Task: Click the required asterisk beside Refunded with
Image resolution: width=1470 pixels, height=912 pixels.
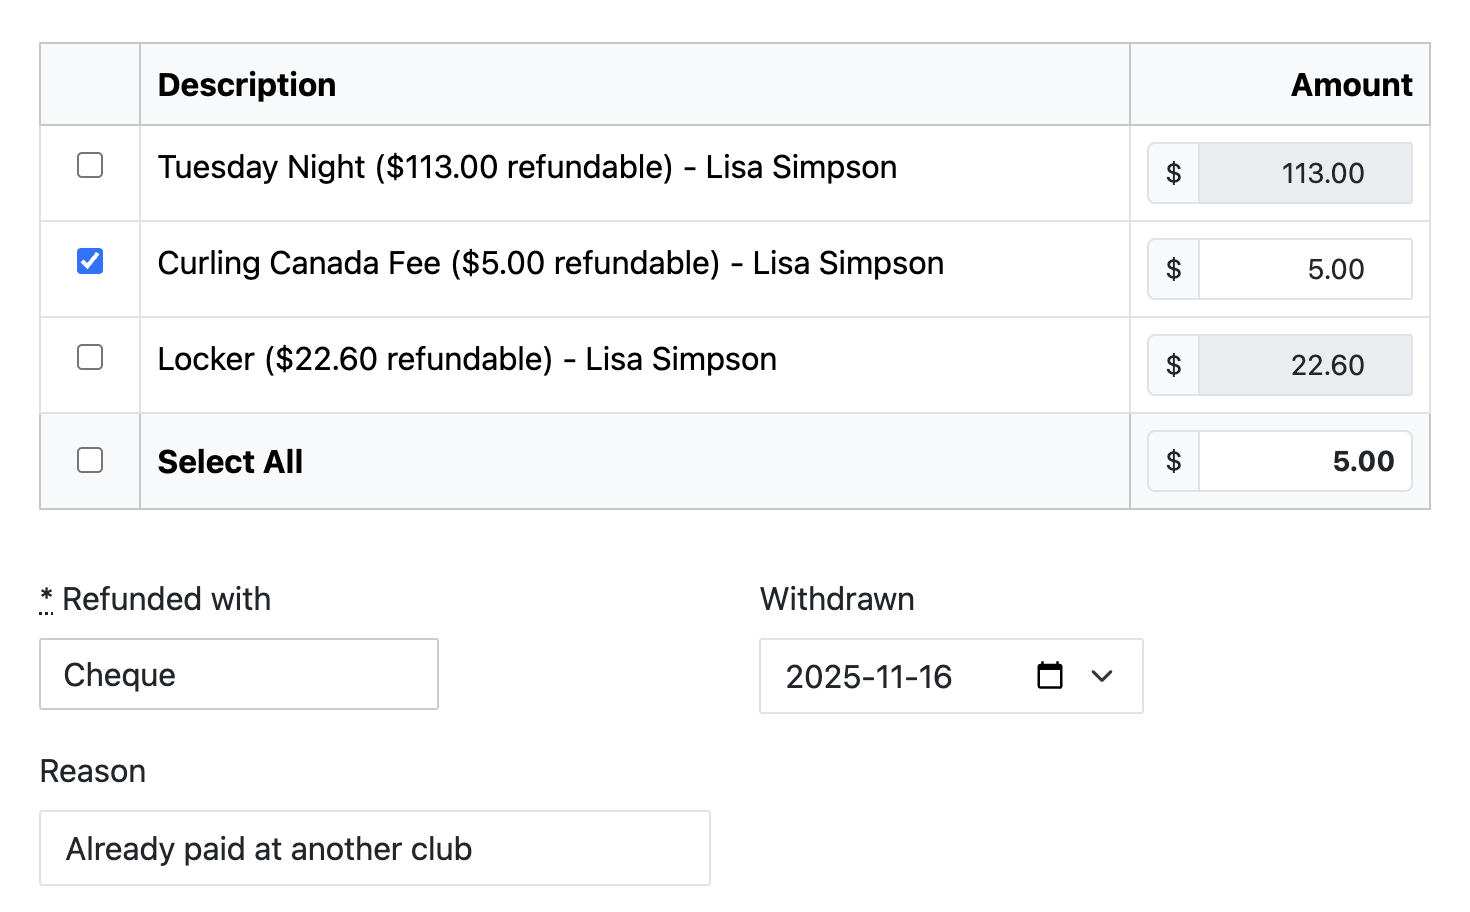Action: click(46, 598)
